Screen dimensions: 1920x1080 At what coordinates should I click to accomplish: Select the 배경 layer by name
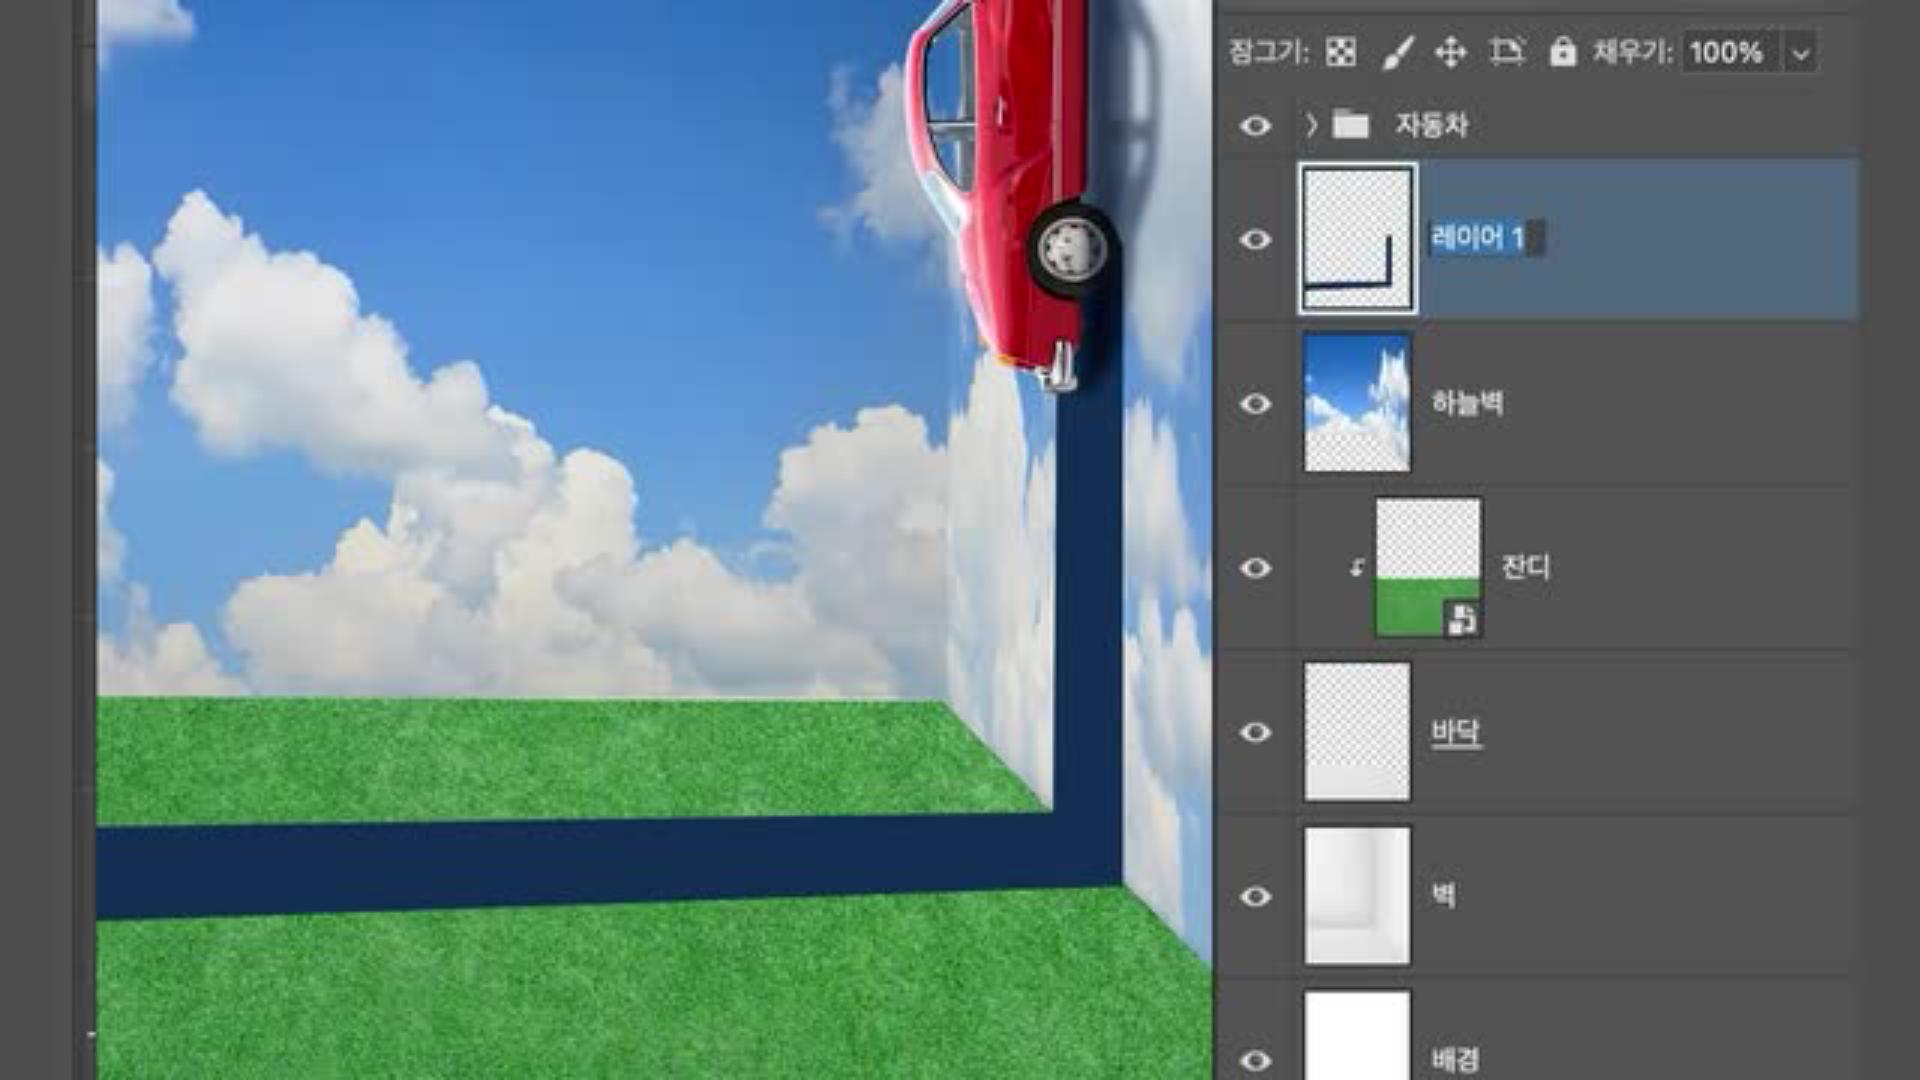(x=1455, y=1058)
